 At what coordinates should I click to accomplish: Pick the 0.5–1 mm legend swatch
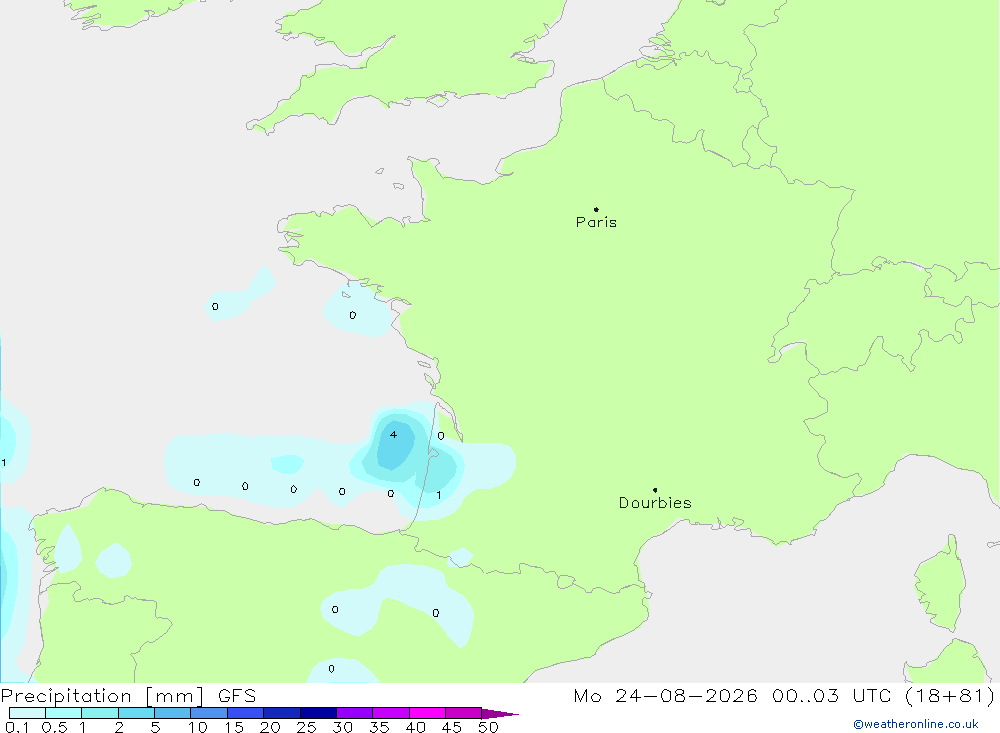pyautogui.click(x=64, y=713)
